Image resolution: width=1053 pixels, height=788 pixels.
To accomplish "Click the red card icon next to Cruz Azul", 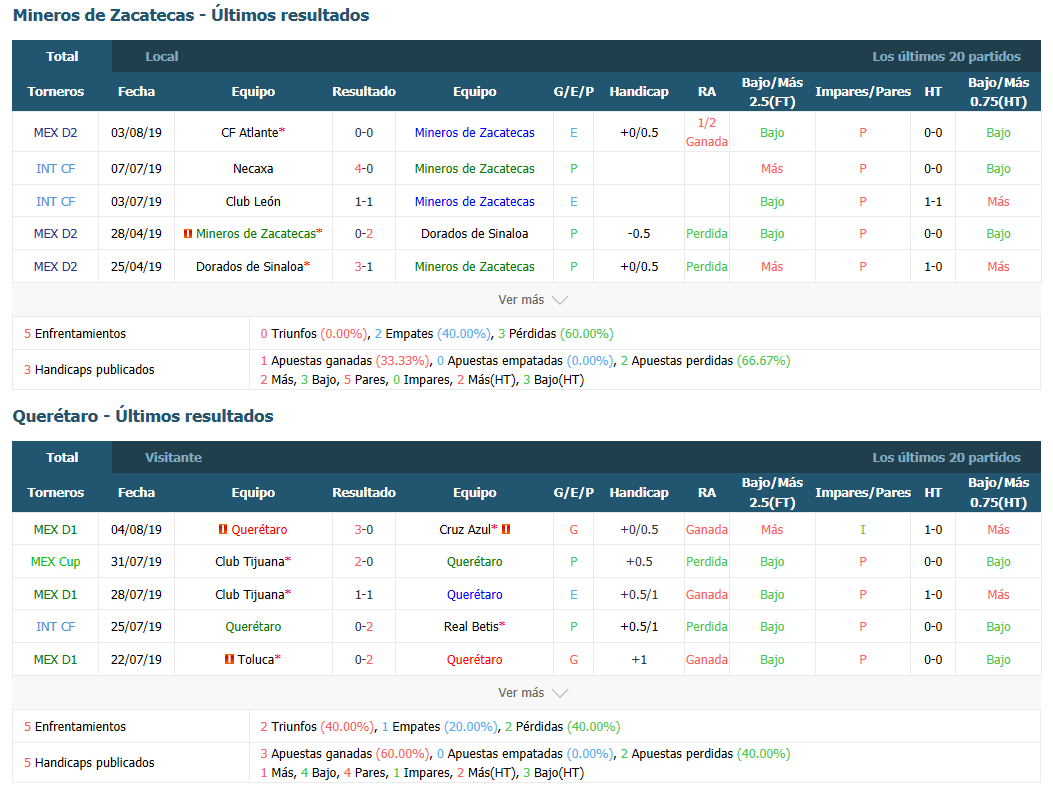I will point(506,529).
